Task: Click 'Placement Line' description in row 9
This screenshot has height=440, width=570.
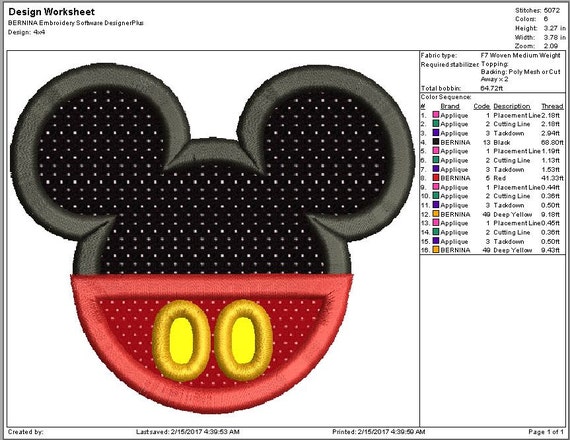Action: (517, 187)
